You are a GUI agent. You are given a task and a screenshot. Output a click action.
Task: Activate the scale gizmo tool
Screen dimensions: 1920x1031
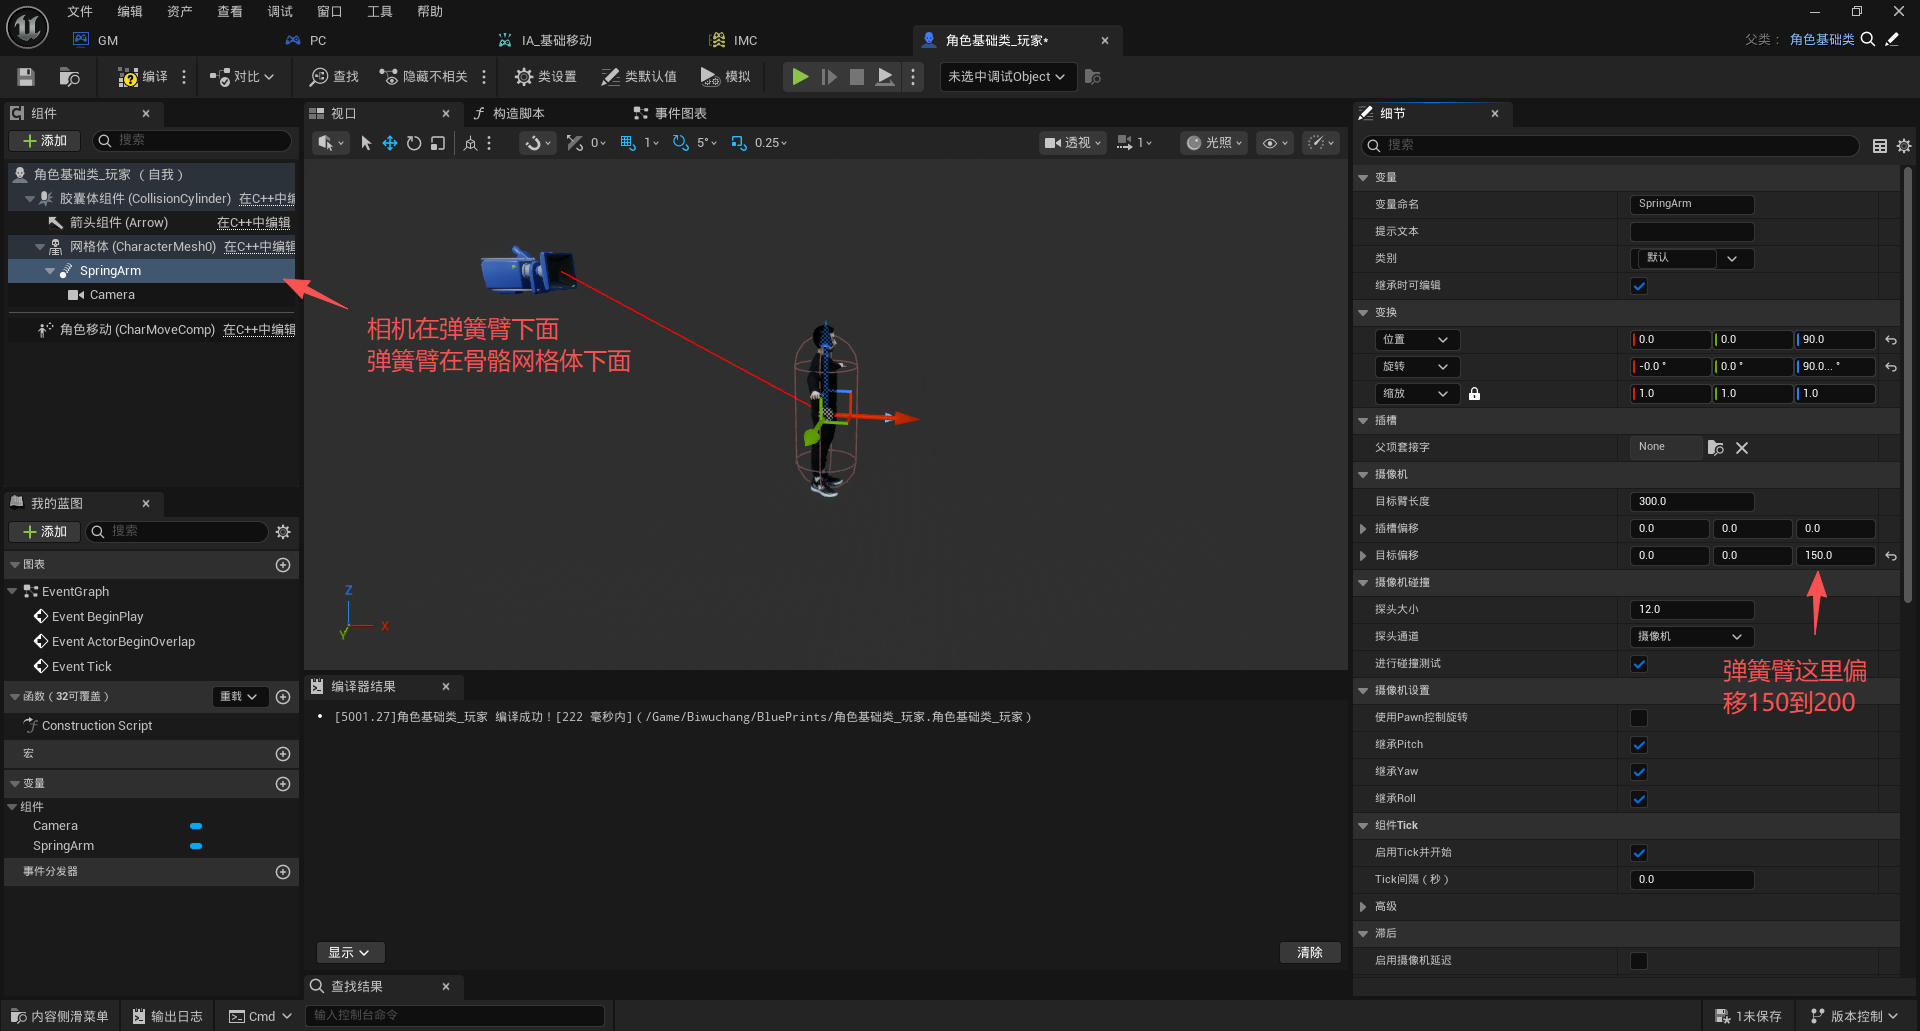point(438,143)
